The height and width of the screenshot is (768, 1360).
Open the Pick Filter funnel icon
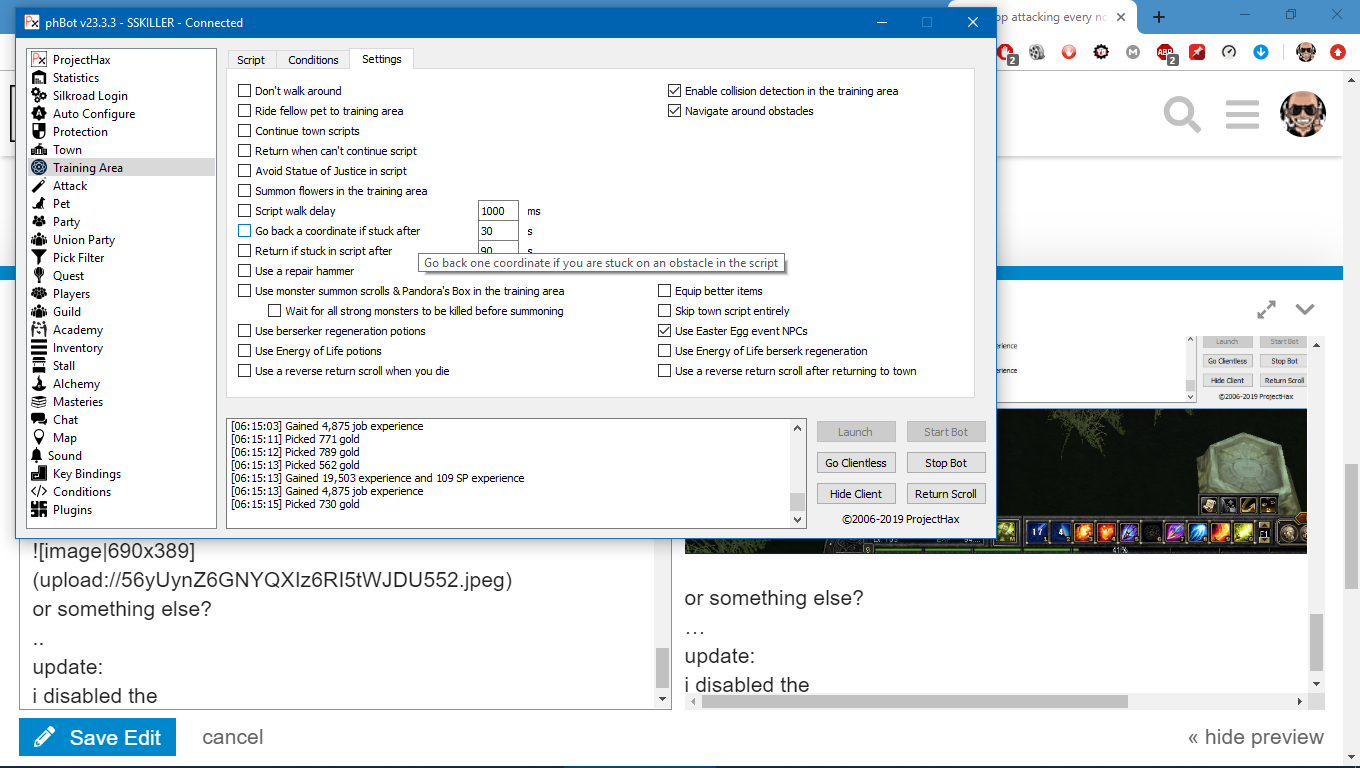39,258
